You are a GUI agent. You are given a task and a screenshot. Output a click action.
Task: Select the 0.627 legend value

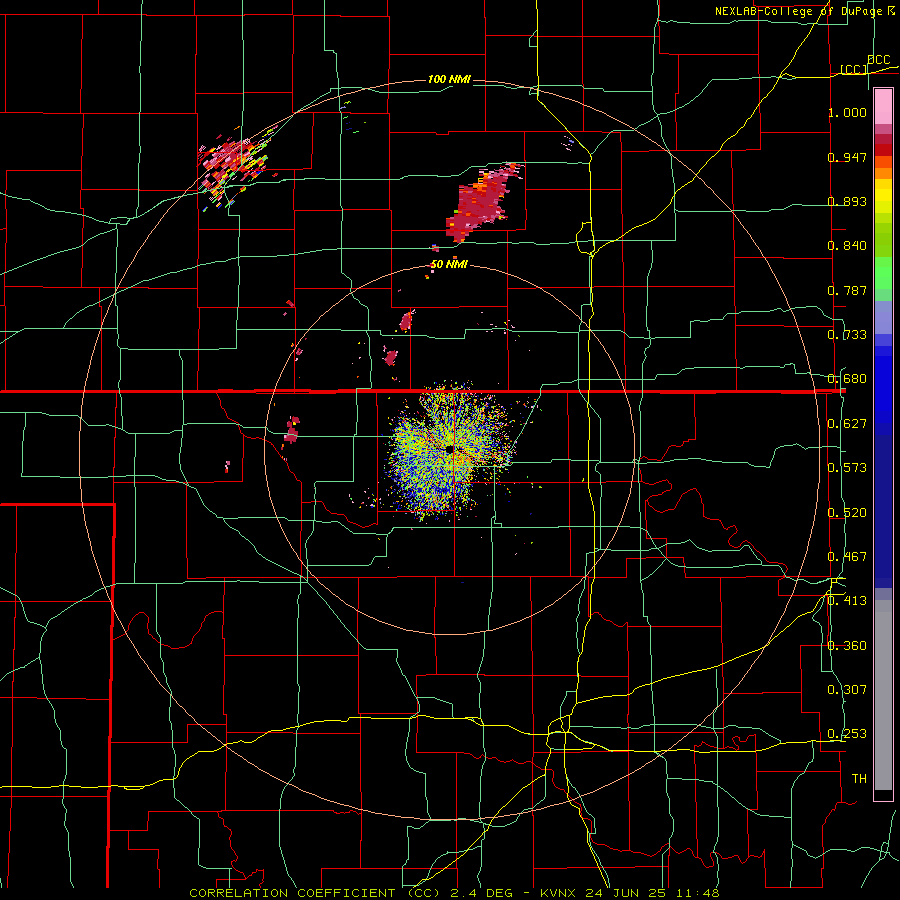[847, 424]
